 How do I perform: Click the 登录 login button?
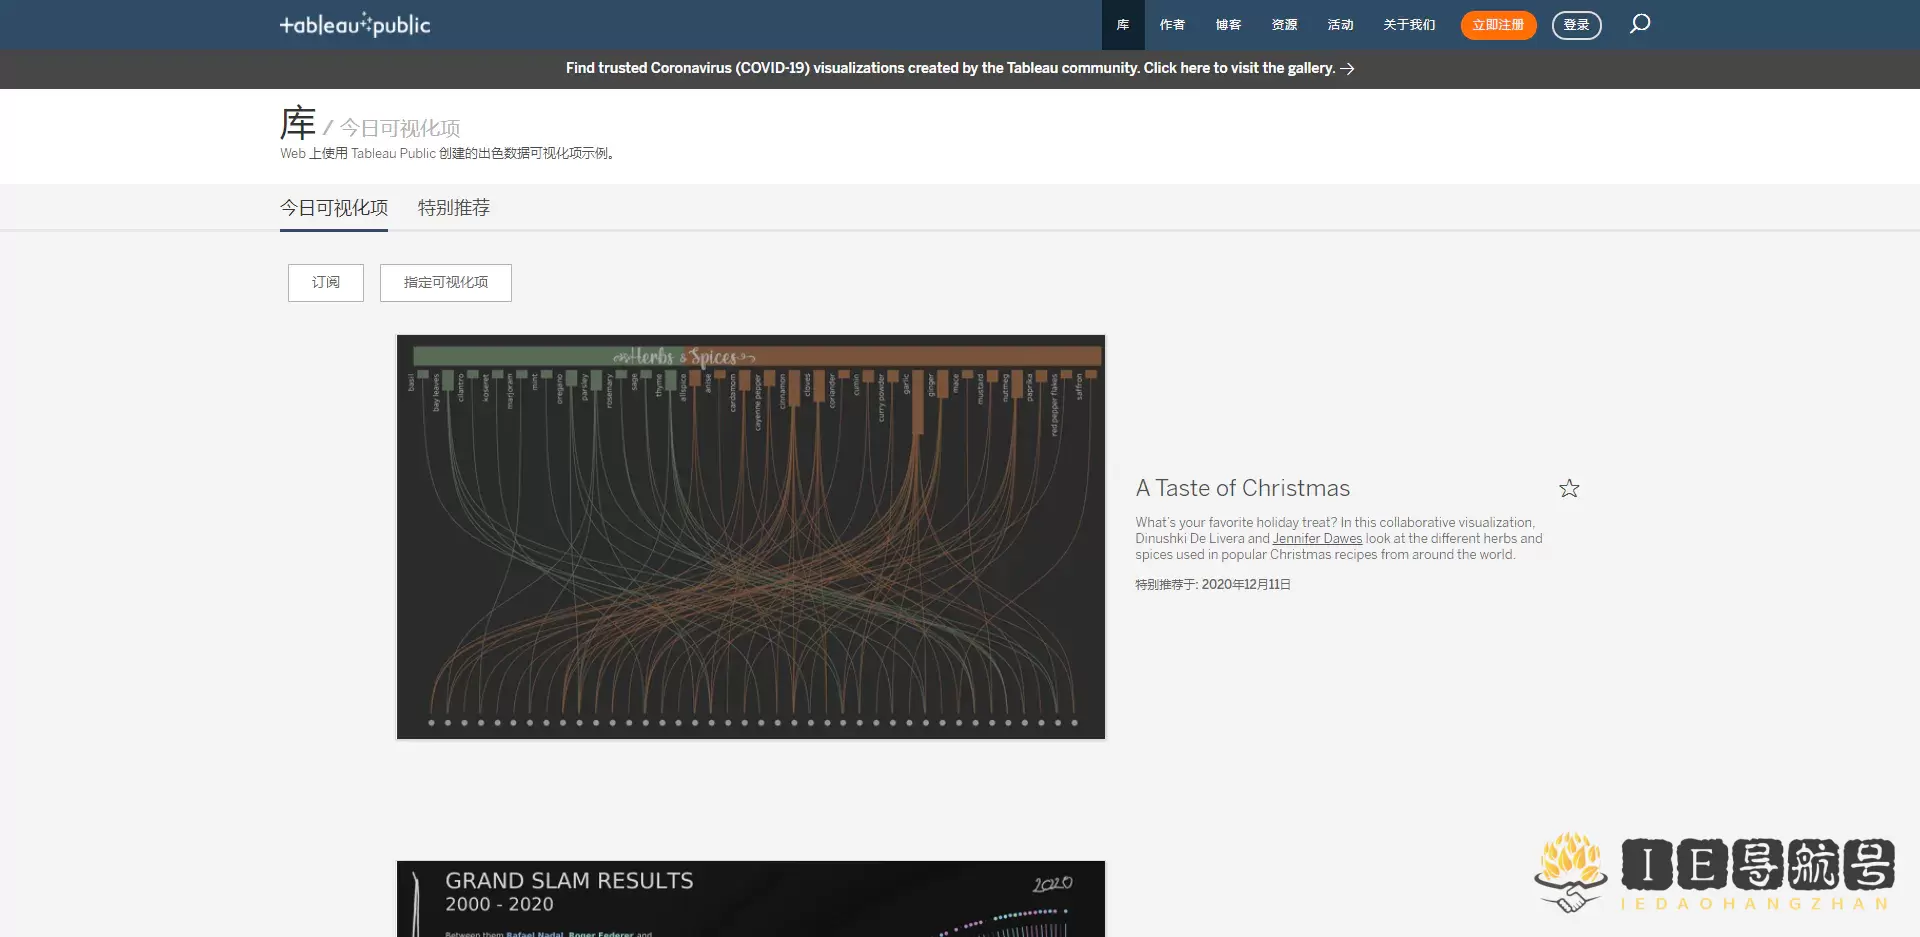pyautogui.click(x=1576, y=24)
